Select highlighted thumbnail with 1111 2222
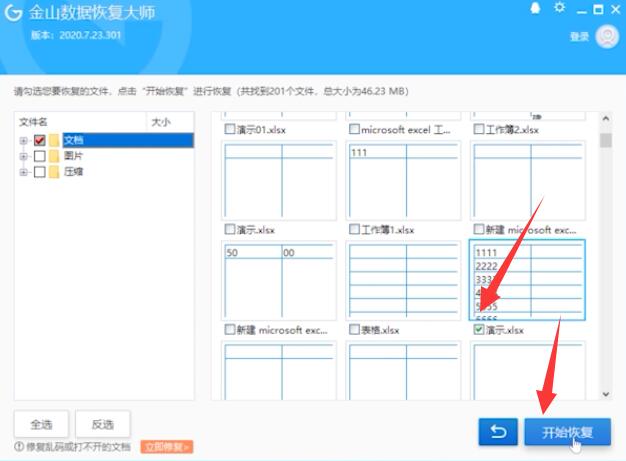626x461 pixels. 527,280
